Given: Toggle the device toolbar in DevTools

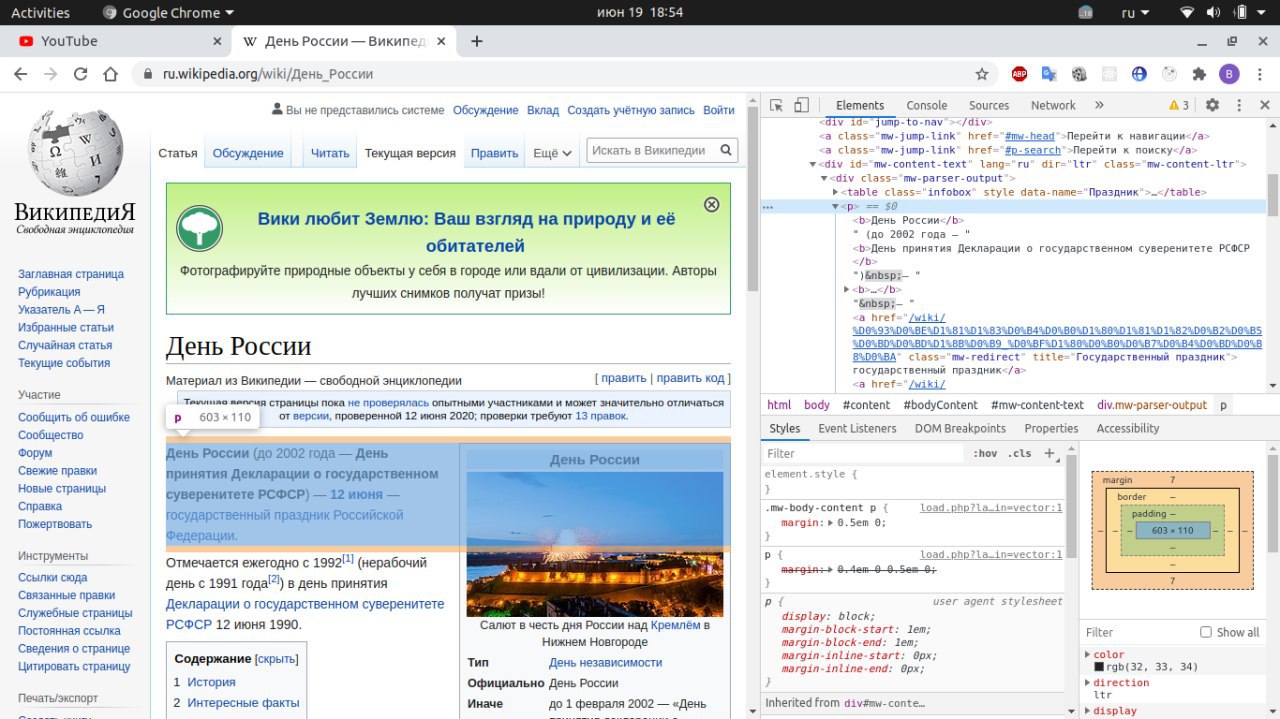Looking at the screenshot, I should coord(801,105).
